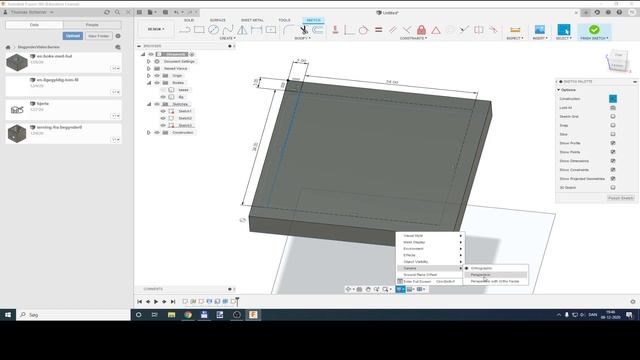This screenshot has width=640, height=360.
Task: Open the Constraints dropdown menu
Action: coord(413,38)
